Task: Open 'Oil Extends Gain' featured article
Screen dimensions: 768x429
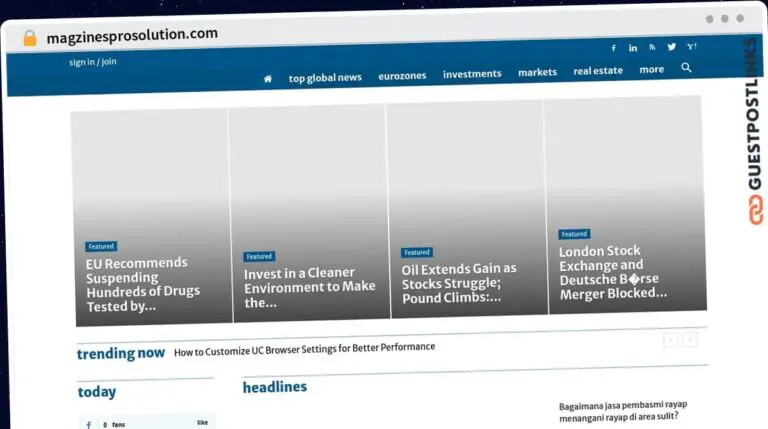Action: 459,283
